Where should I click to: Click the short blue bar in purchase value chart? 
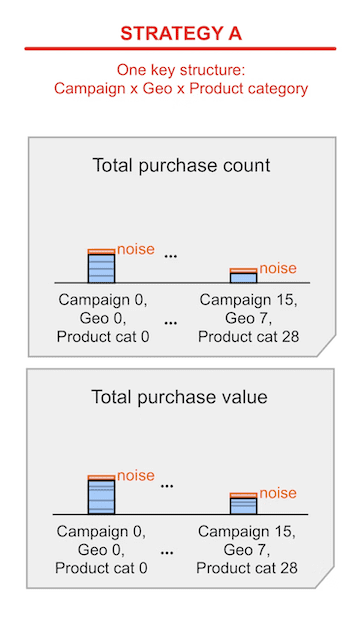click(244, 506)
